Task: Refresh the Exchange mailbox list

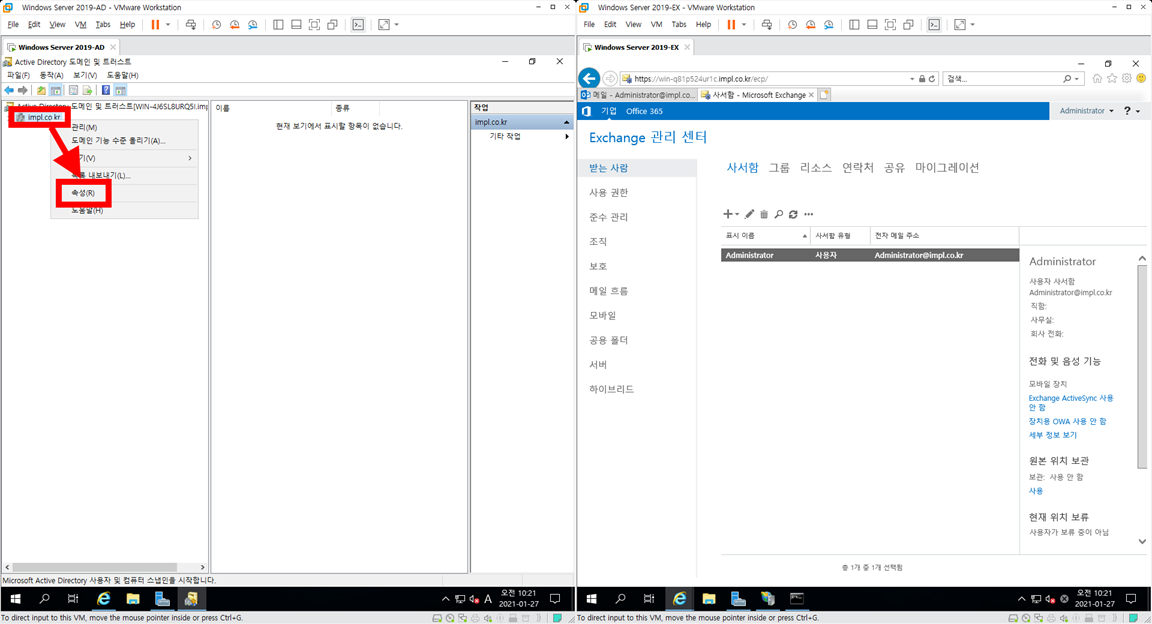Action: (x=793, y=214)
